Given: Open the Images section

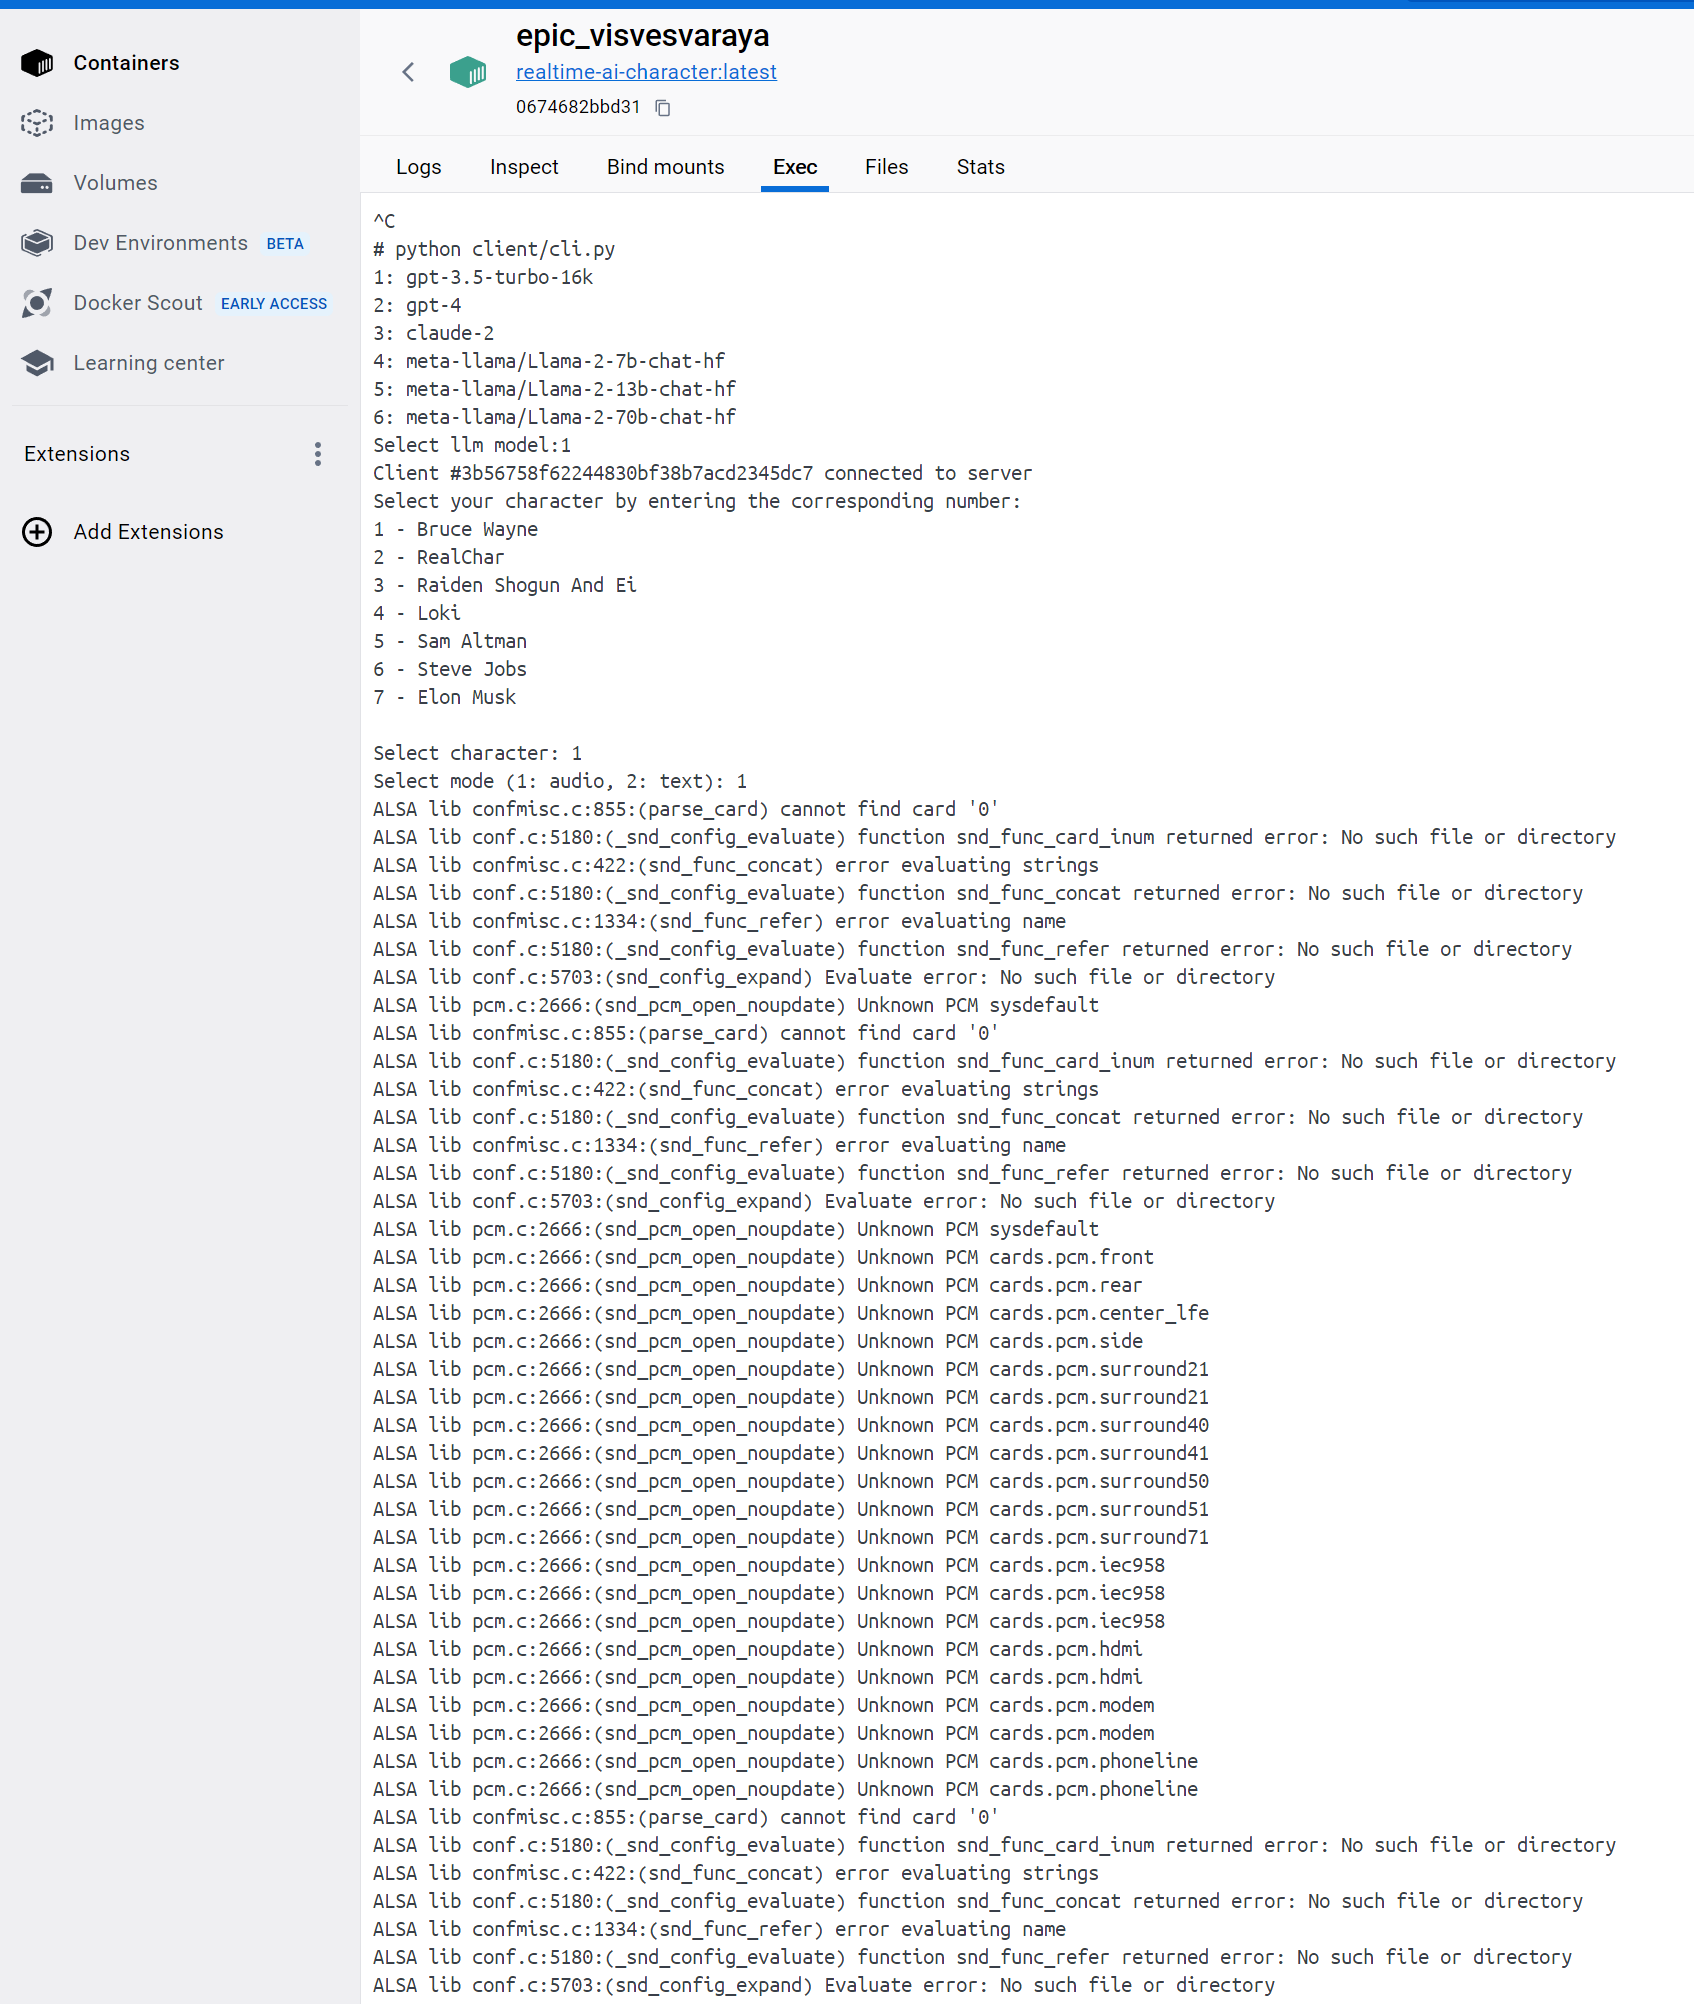Looking at the screenshot, I should coord(108,123).
